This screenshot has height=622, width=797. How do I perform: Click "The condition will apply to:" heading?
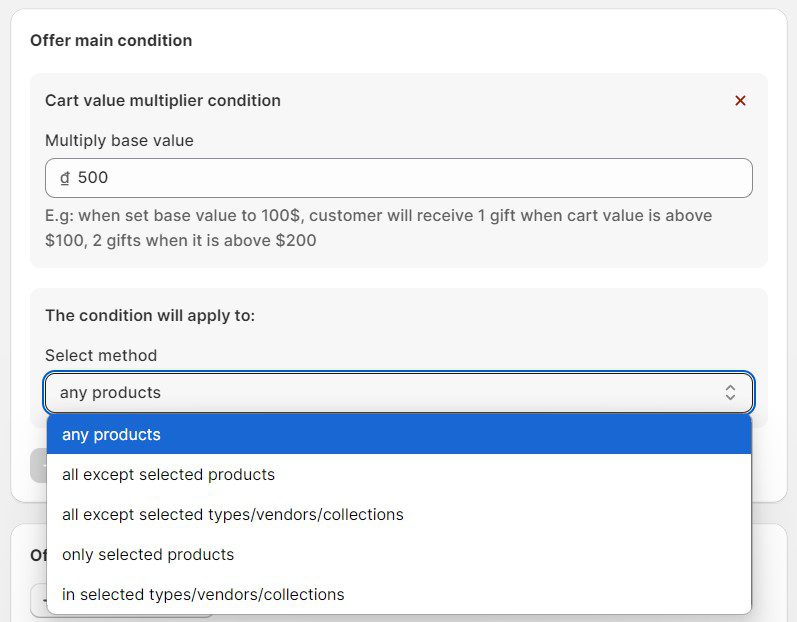(x=150, y=315)
